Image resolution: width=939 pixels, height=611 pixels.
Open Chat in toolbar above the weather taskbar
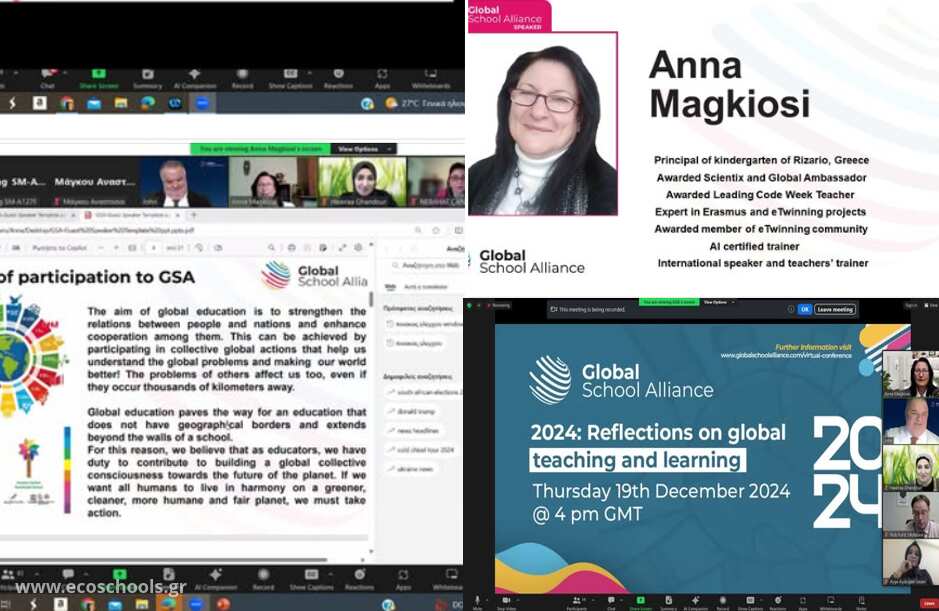point(47,78)
